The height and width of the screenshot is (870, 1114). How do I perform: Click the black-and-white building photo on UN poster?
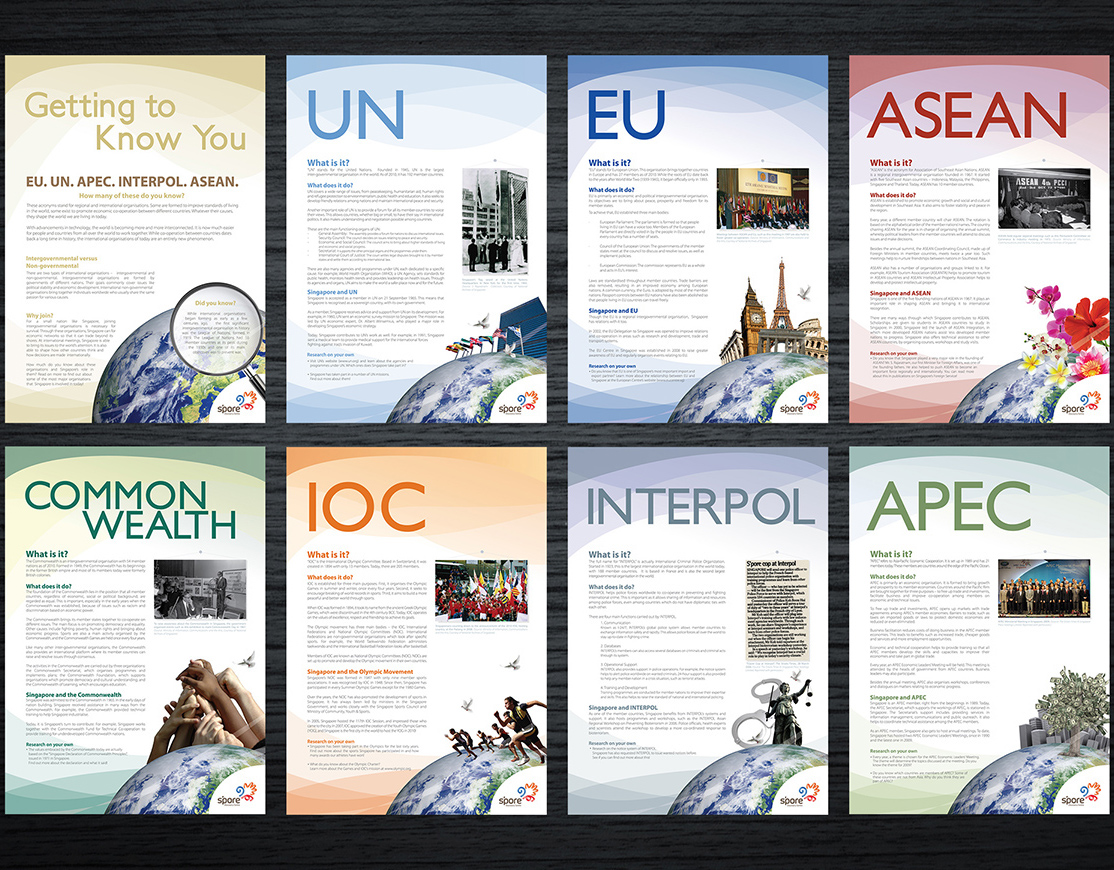[495, 224]
